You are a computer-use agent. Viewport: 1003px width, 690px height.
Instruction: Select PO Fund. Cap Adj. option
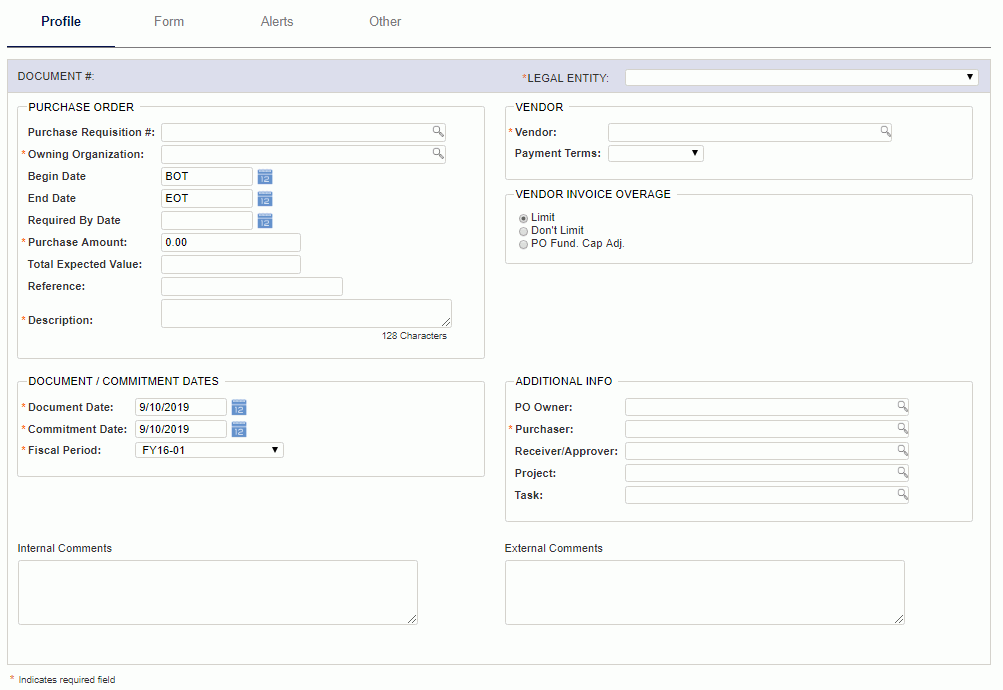pos(523,244)
